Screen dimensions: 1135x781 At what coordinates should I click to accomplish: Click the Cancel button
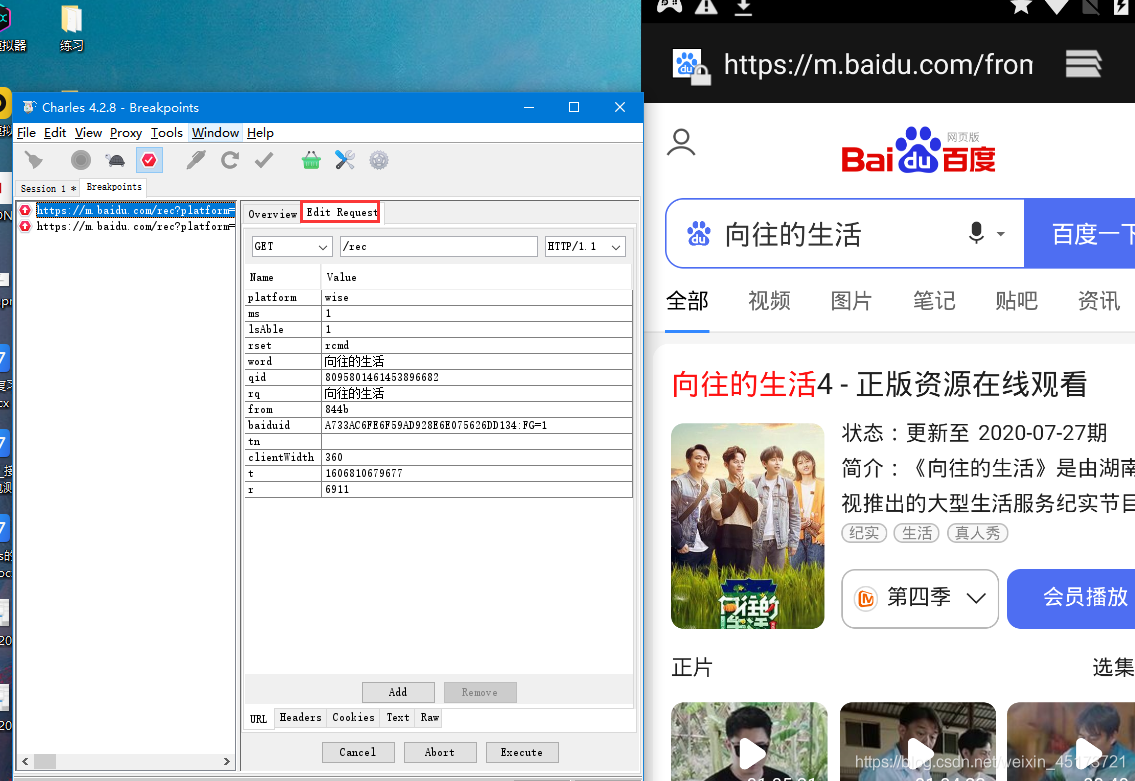tap(358, 752)
